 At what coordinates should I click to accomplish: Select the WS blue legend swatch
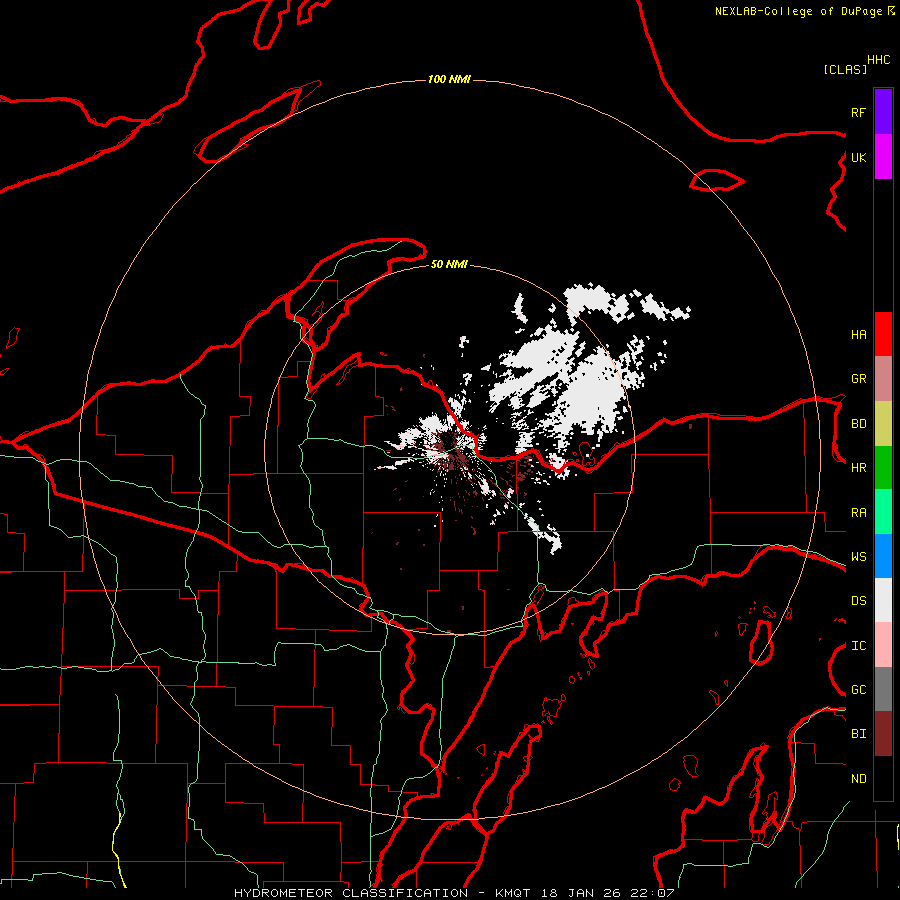pos(883,556)
